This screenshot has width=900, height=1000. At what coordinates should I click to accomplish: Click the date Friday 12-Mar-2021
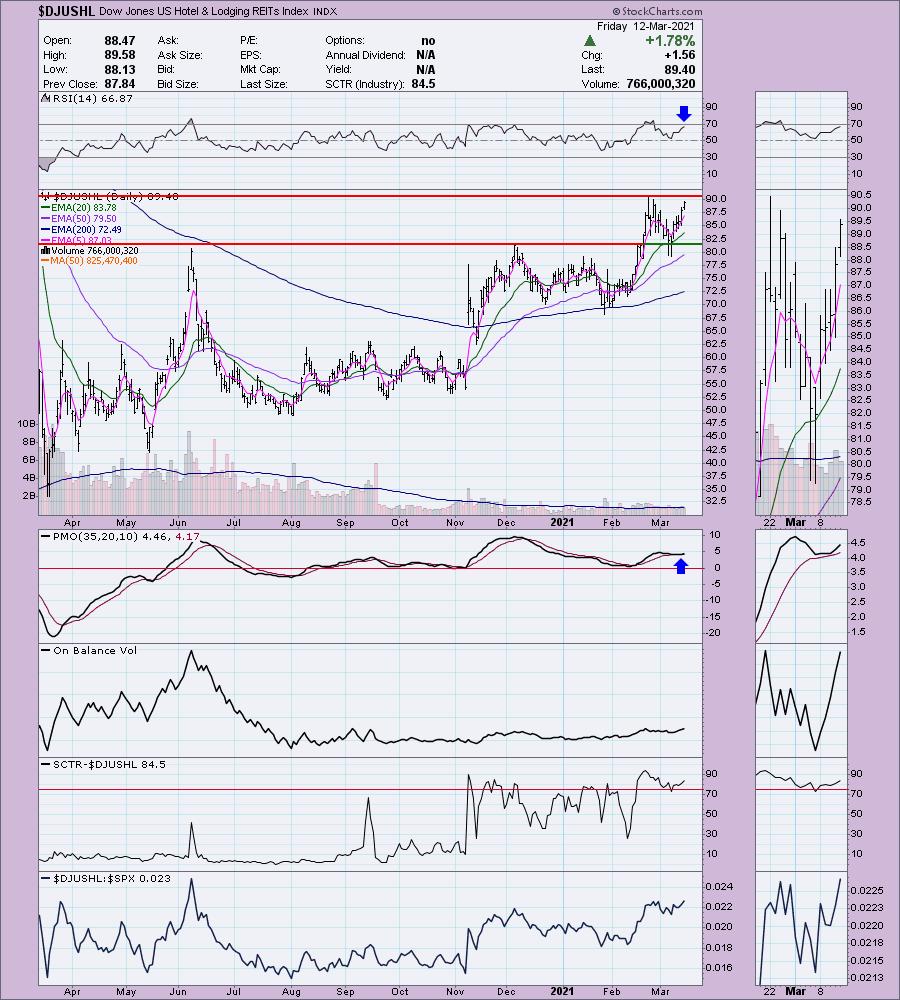coord(645,26)
